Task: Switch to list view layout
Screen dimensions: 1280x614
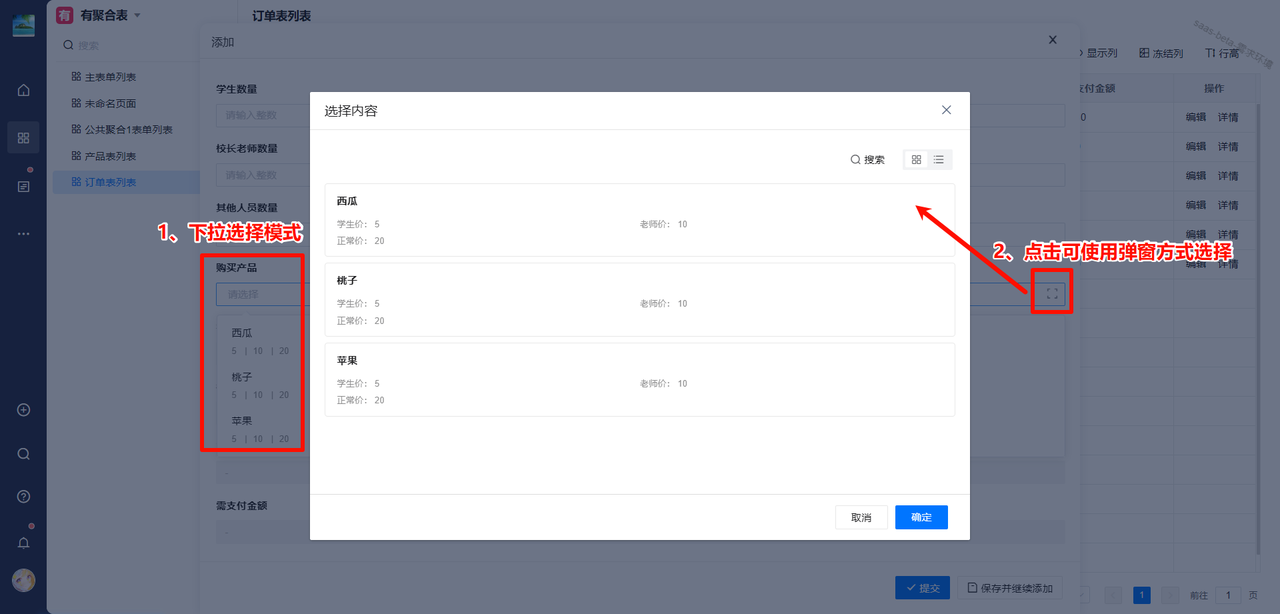Action: click(x=939, y=160)
